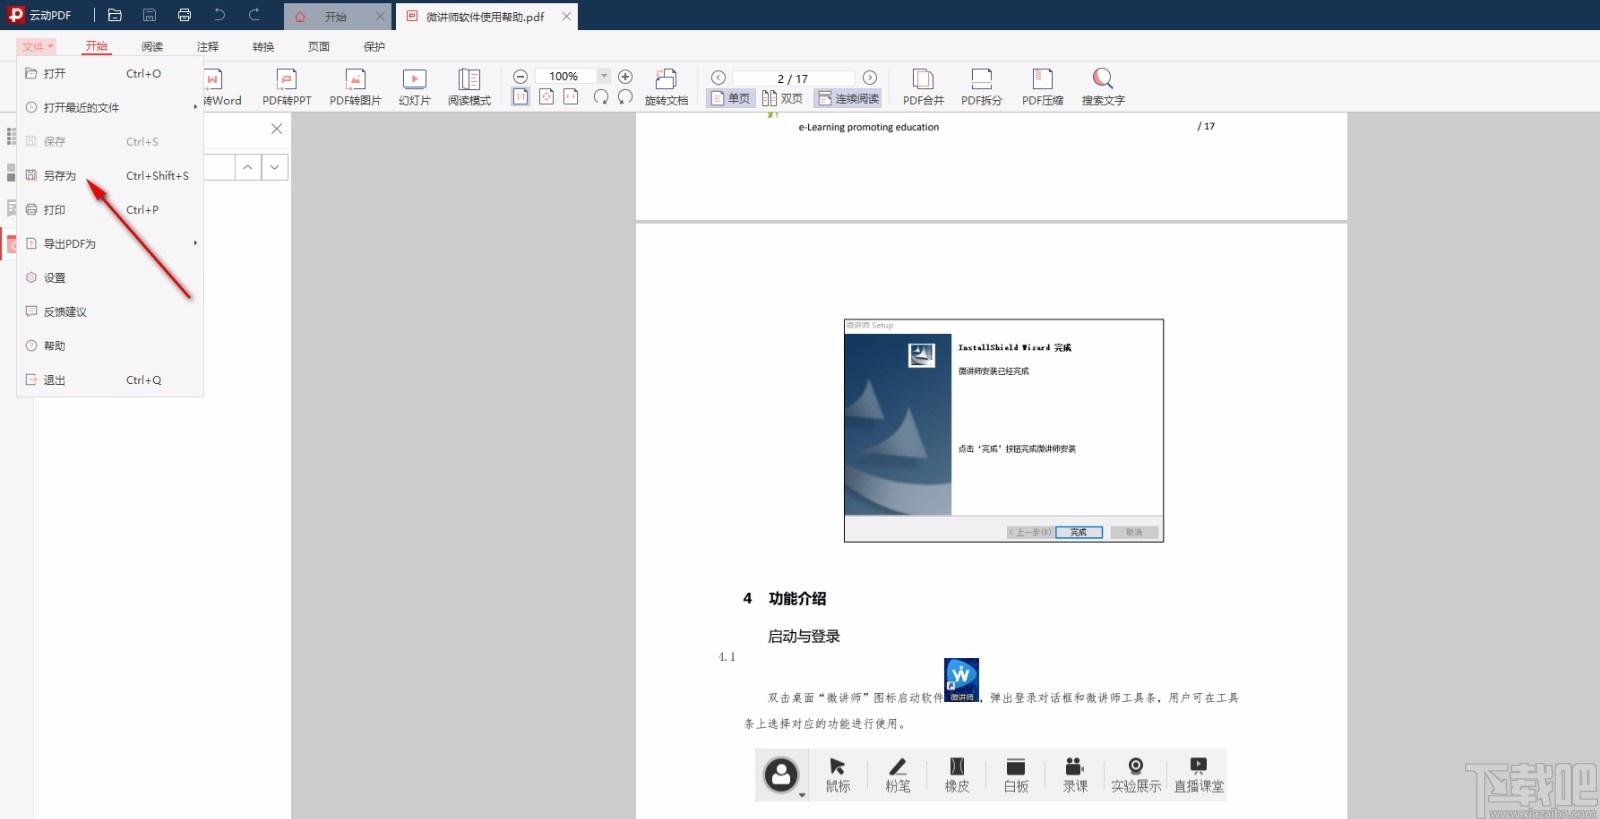
Task: Switch to the 开始 ribbon tab
Action: coord(96,47)
